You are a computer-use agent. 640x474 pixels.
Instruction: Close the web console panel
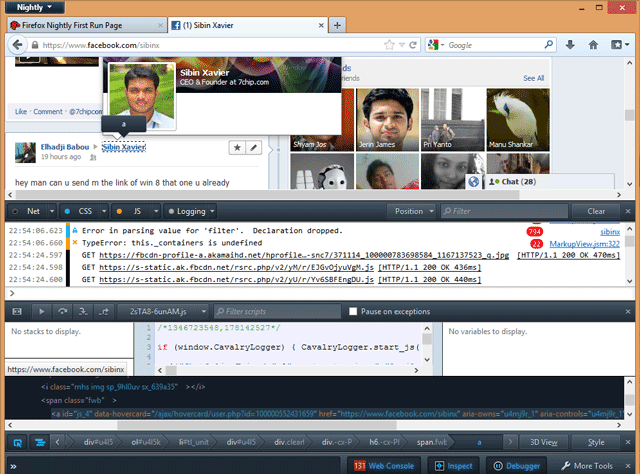click(628, 211)
